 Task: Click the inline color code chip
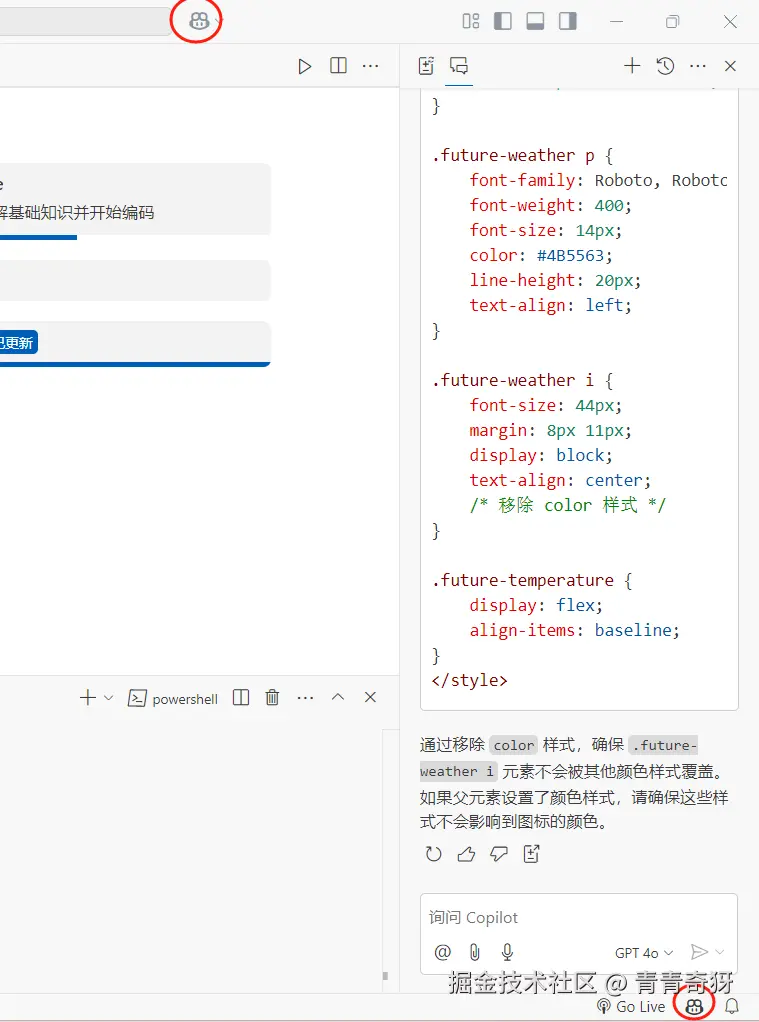(x=514, y=745)
